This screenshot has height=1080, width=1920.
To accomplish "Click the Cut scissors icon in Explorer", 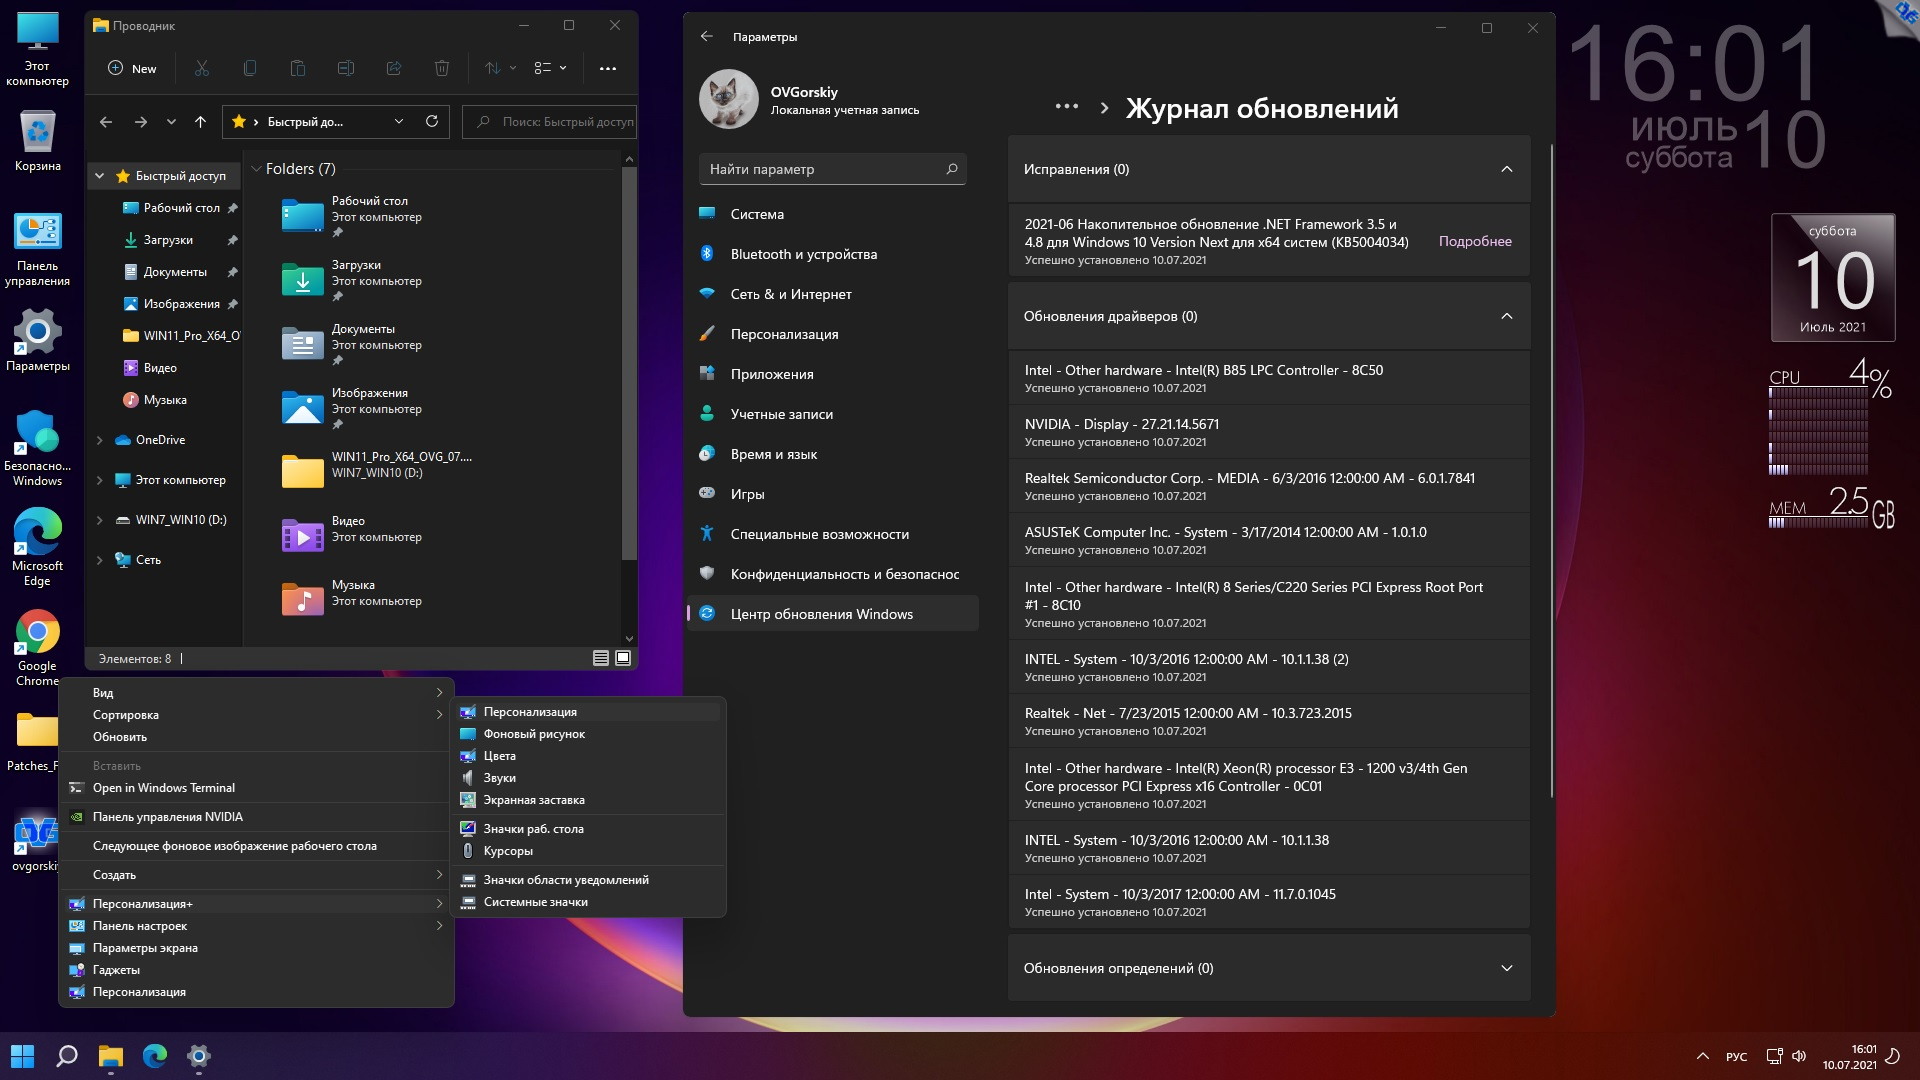I will [202, 68].
